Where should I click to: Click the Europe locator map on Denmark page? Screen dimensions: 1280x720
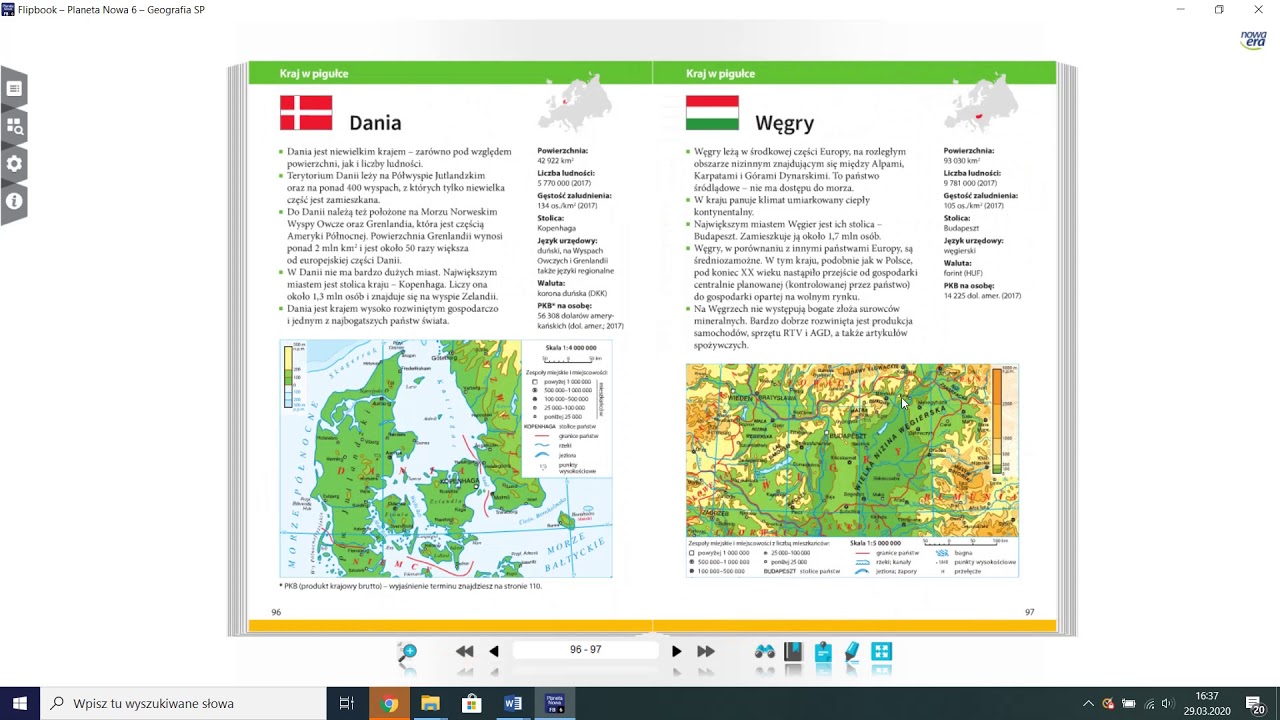(575, 102)
